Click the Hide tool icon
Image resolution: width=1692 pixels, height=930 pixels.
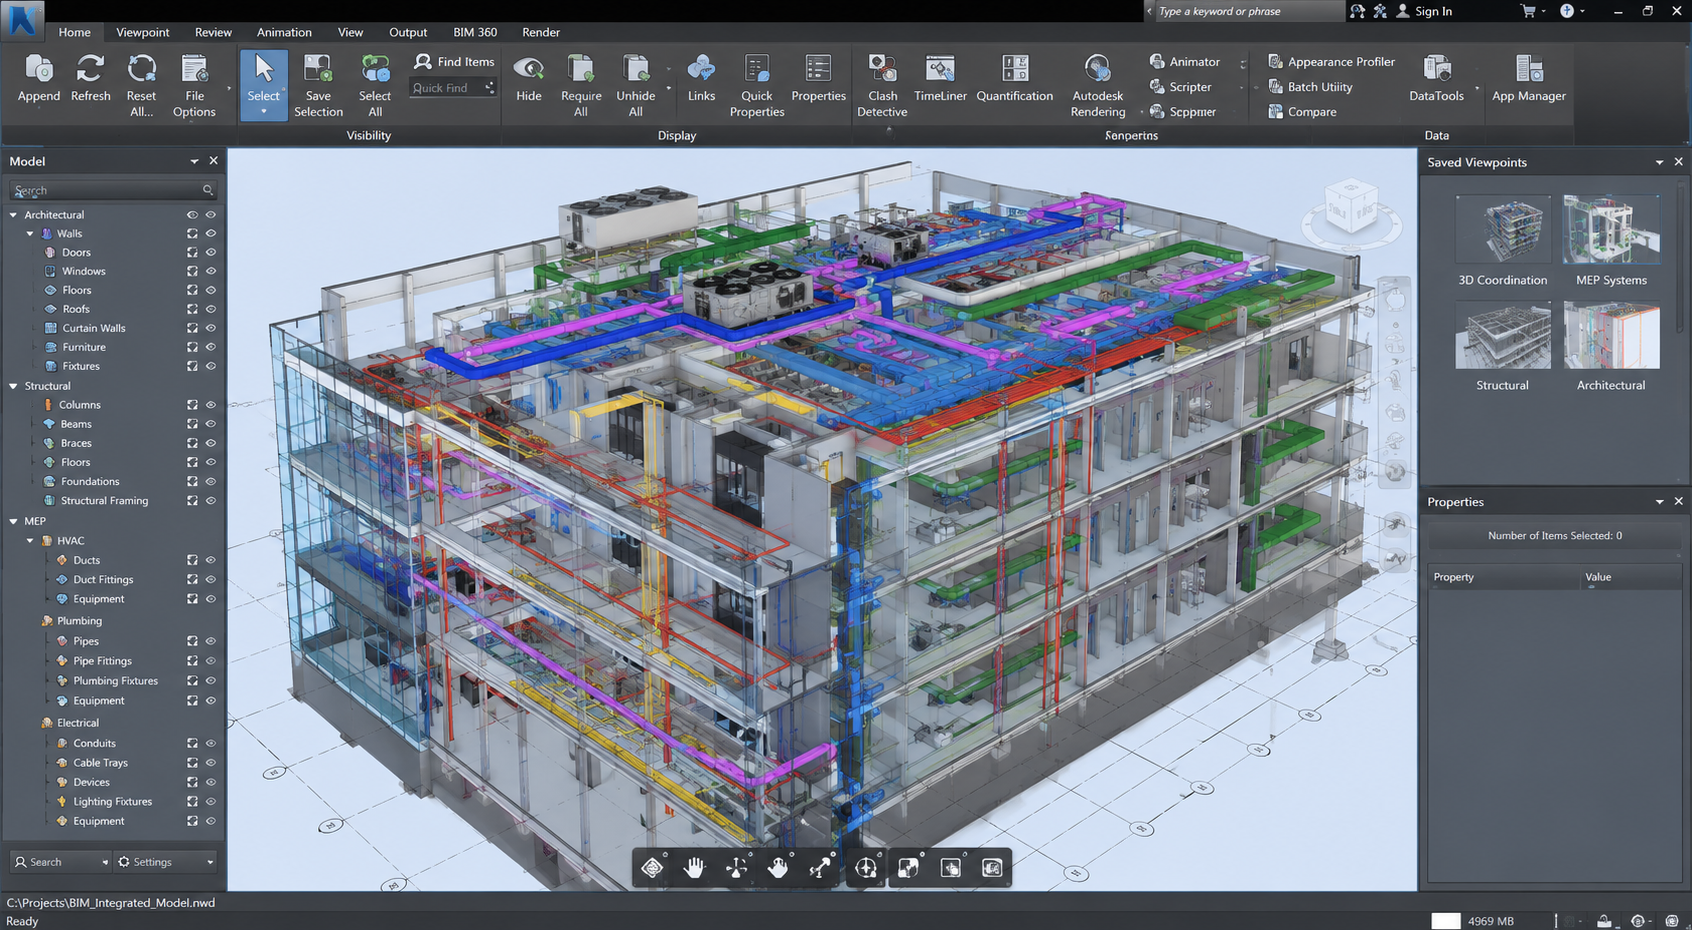tap(529, 68)
